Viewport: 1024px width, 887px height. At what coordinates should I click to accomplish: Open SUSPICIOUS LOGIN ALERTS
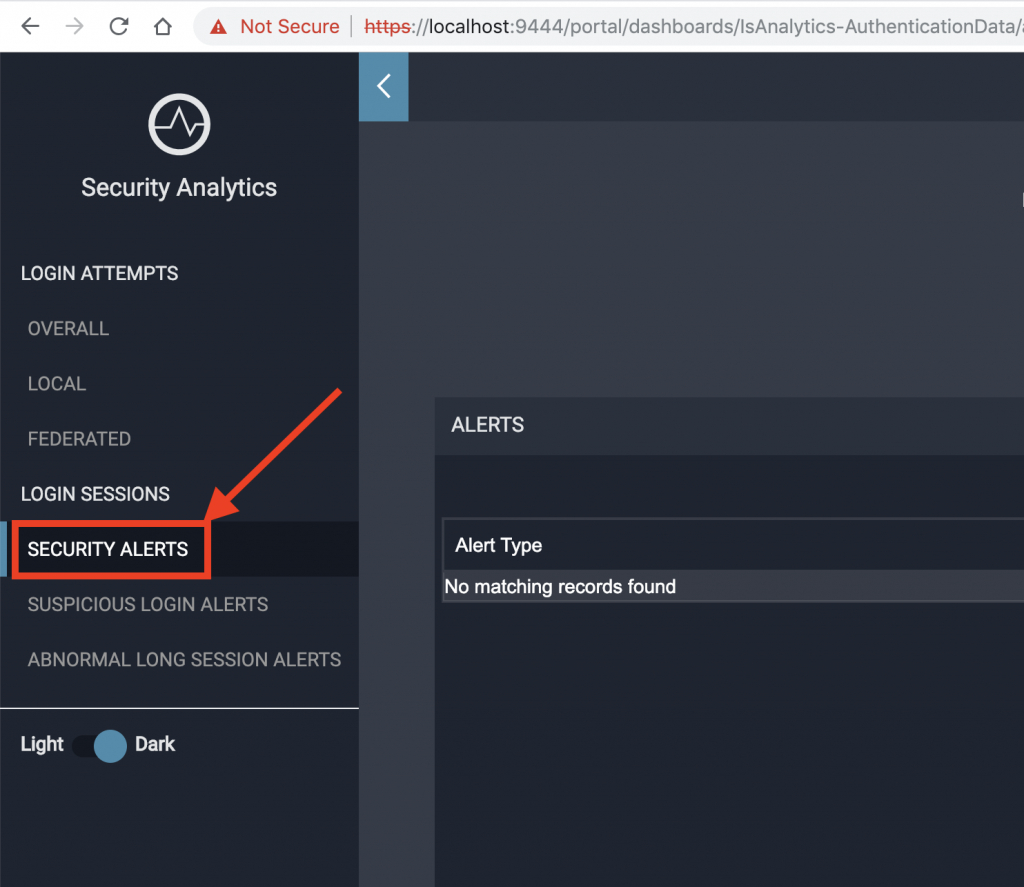tap(148, 605)
